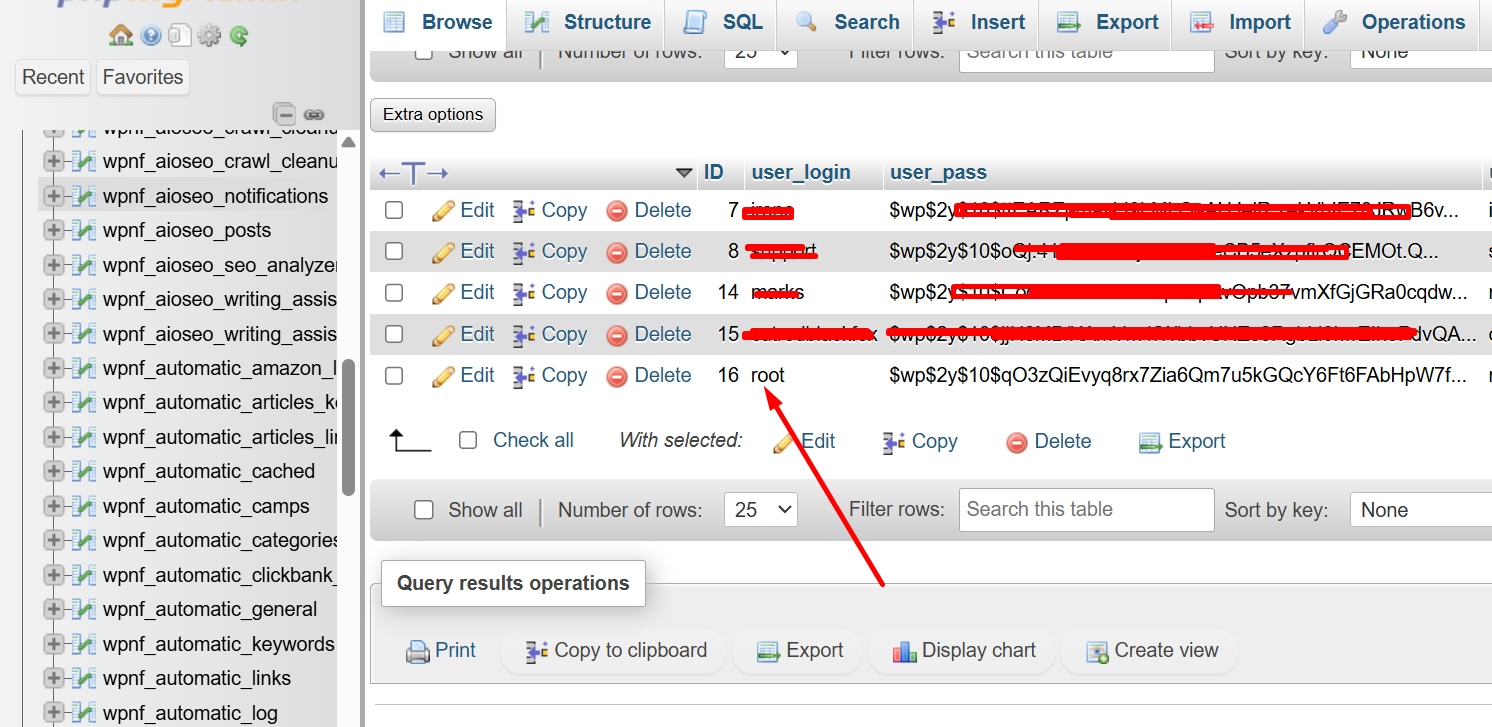The width and height of the screenshot is (1492, 727).
Task: Open the SQL tab
Action: click(x=723, y=22)
